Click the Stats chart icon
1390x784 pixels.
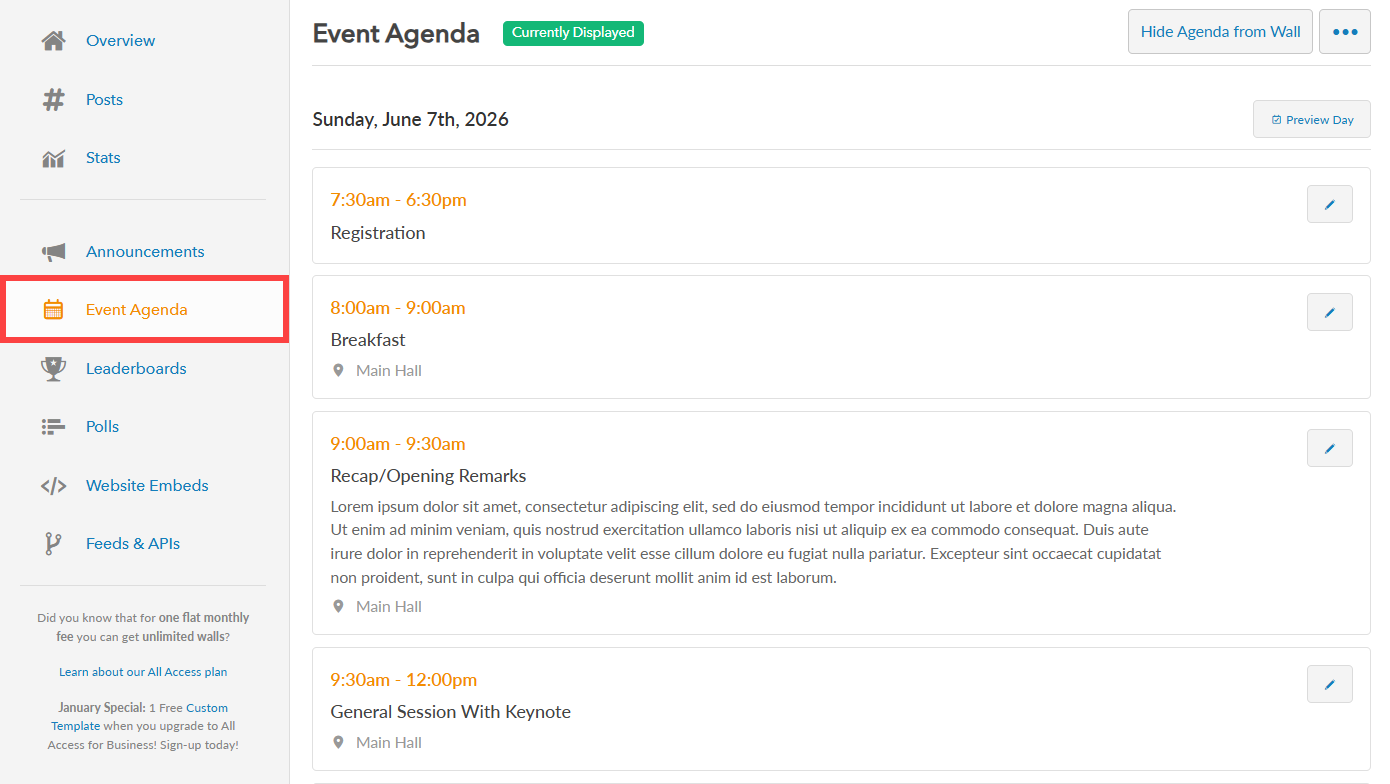(x=52, y=157)
